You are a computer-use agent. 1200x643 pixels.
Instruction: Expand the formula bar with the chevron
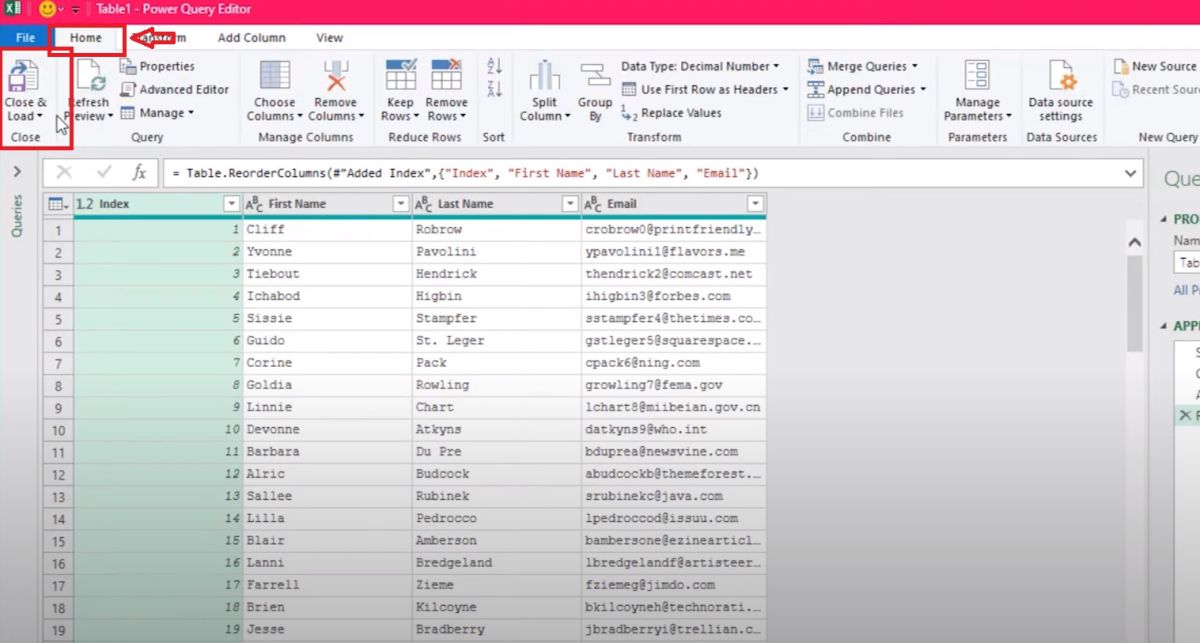tap(1132, 173)
